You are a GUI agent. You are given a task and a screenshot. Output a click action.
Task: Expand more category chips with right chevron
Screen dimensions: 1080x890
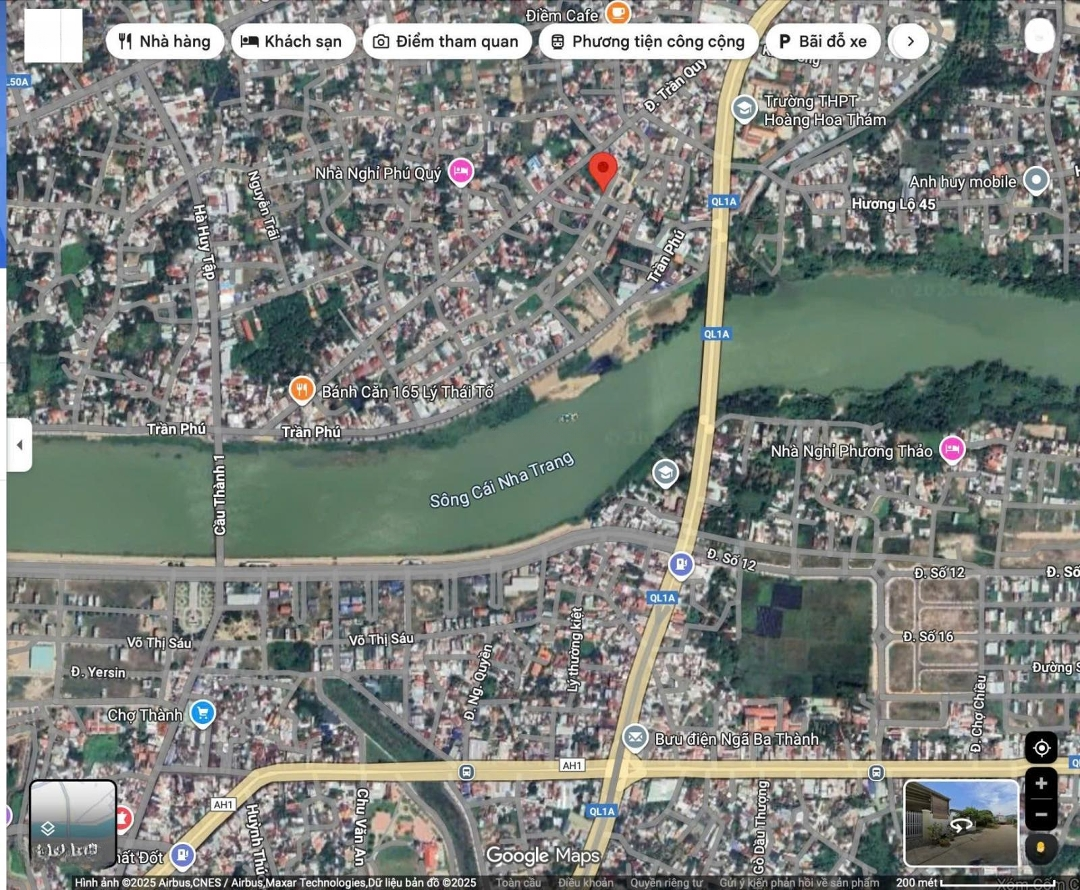click(x=909, y=42)
